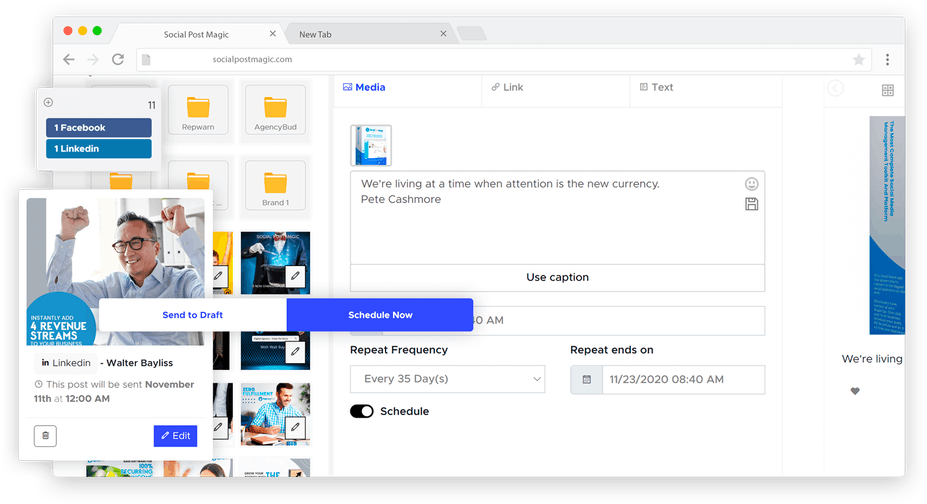Click the Schedule Now button
The width and height of the screenshot is (927, 504).
pos(380,315)
